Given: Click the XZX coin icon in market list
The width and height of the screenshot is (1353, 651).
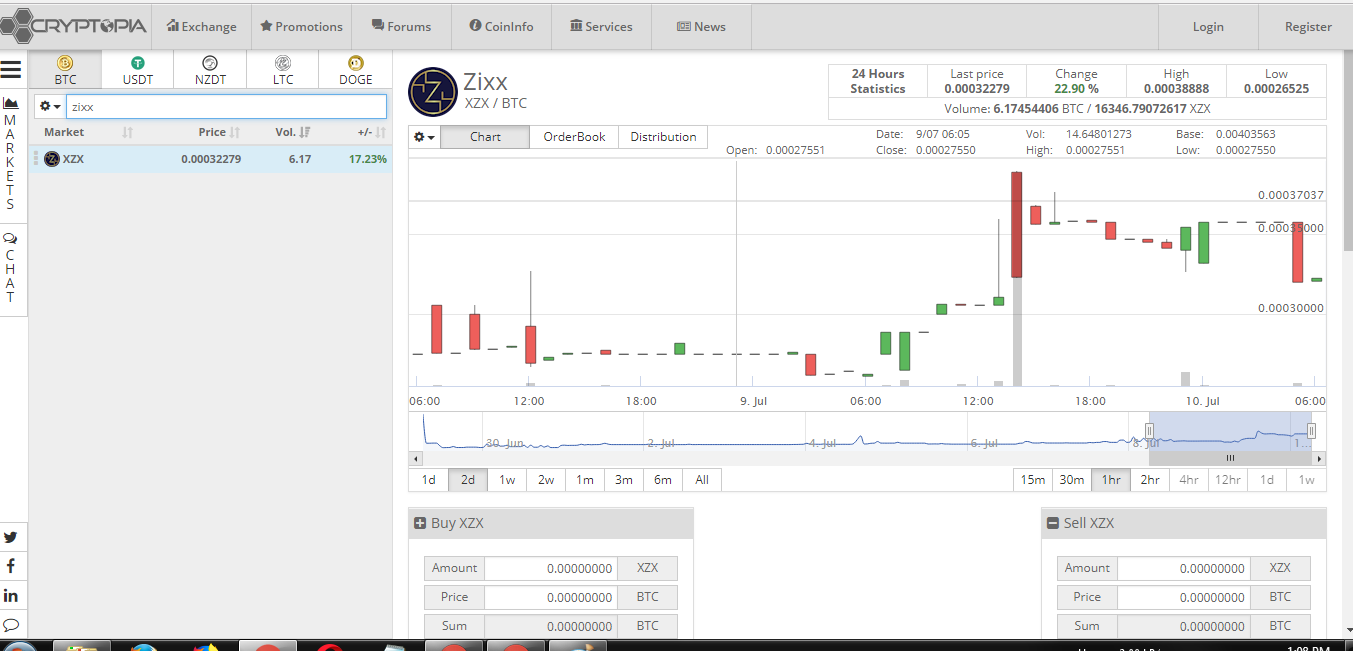Looking at the screenshot, I should (x=52, y=159).
